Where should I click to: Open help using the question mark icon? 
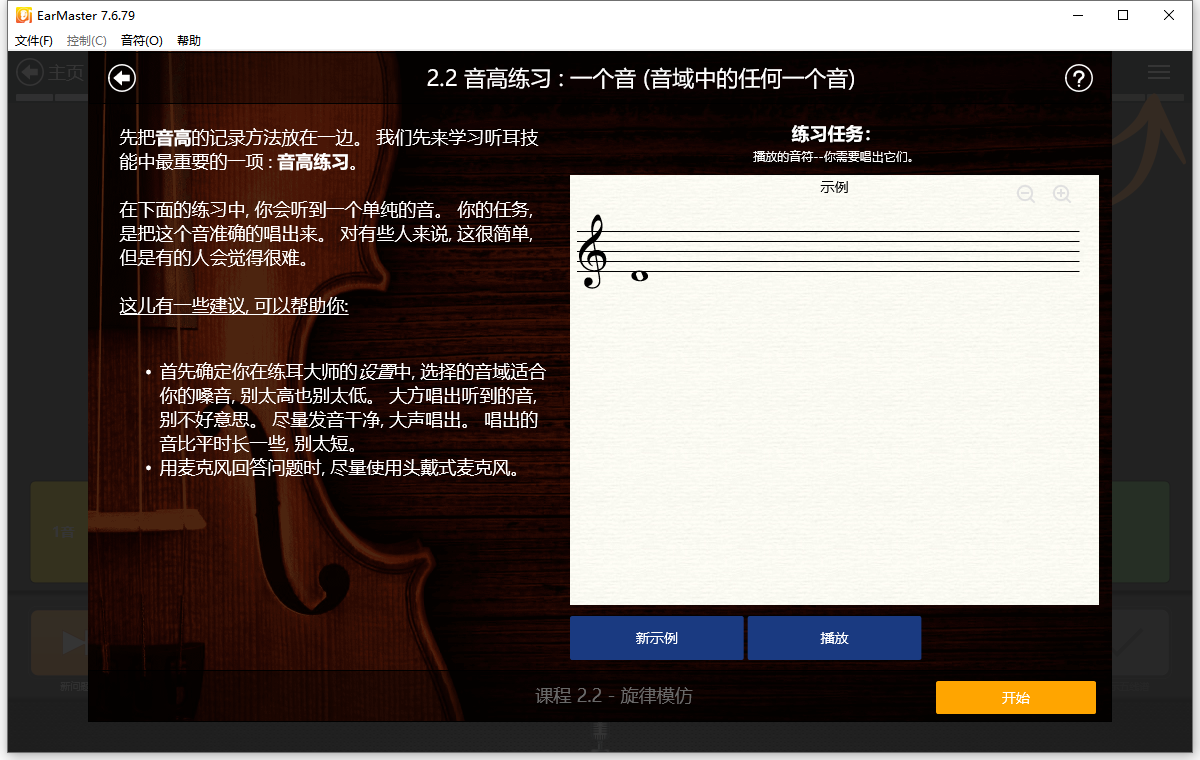point(1078,77)
